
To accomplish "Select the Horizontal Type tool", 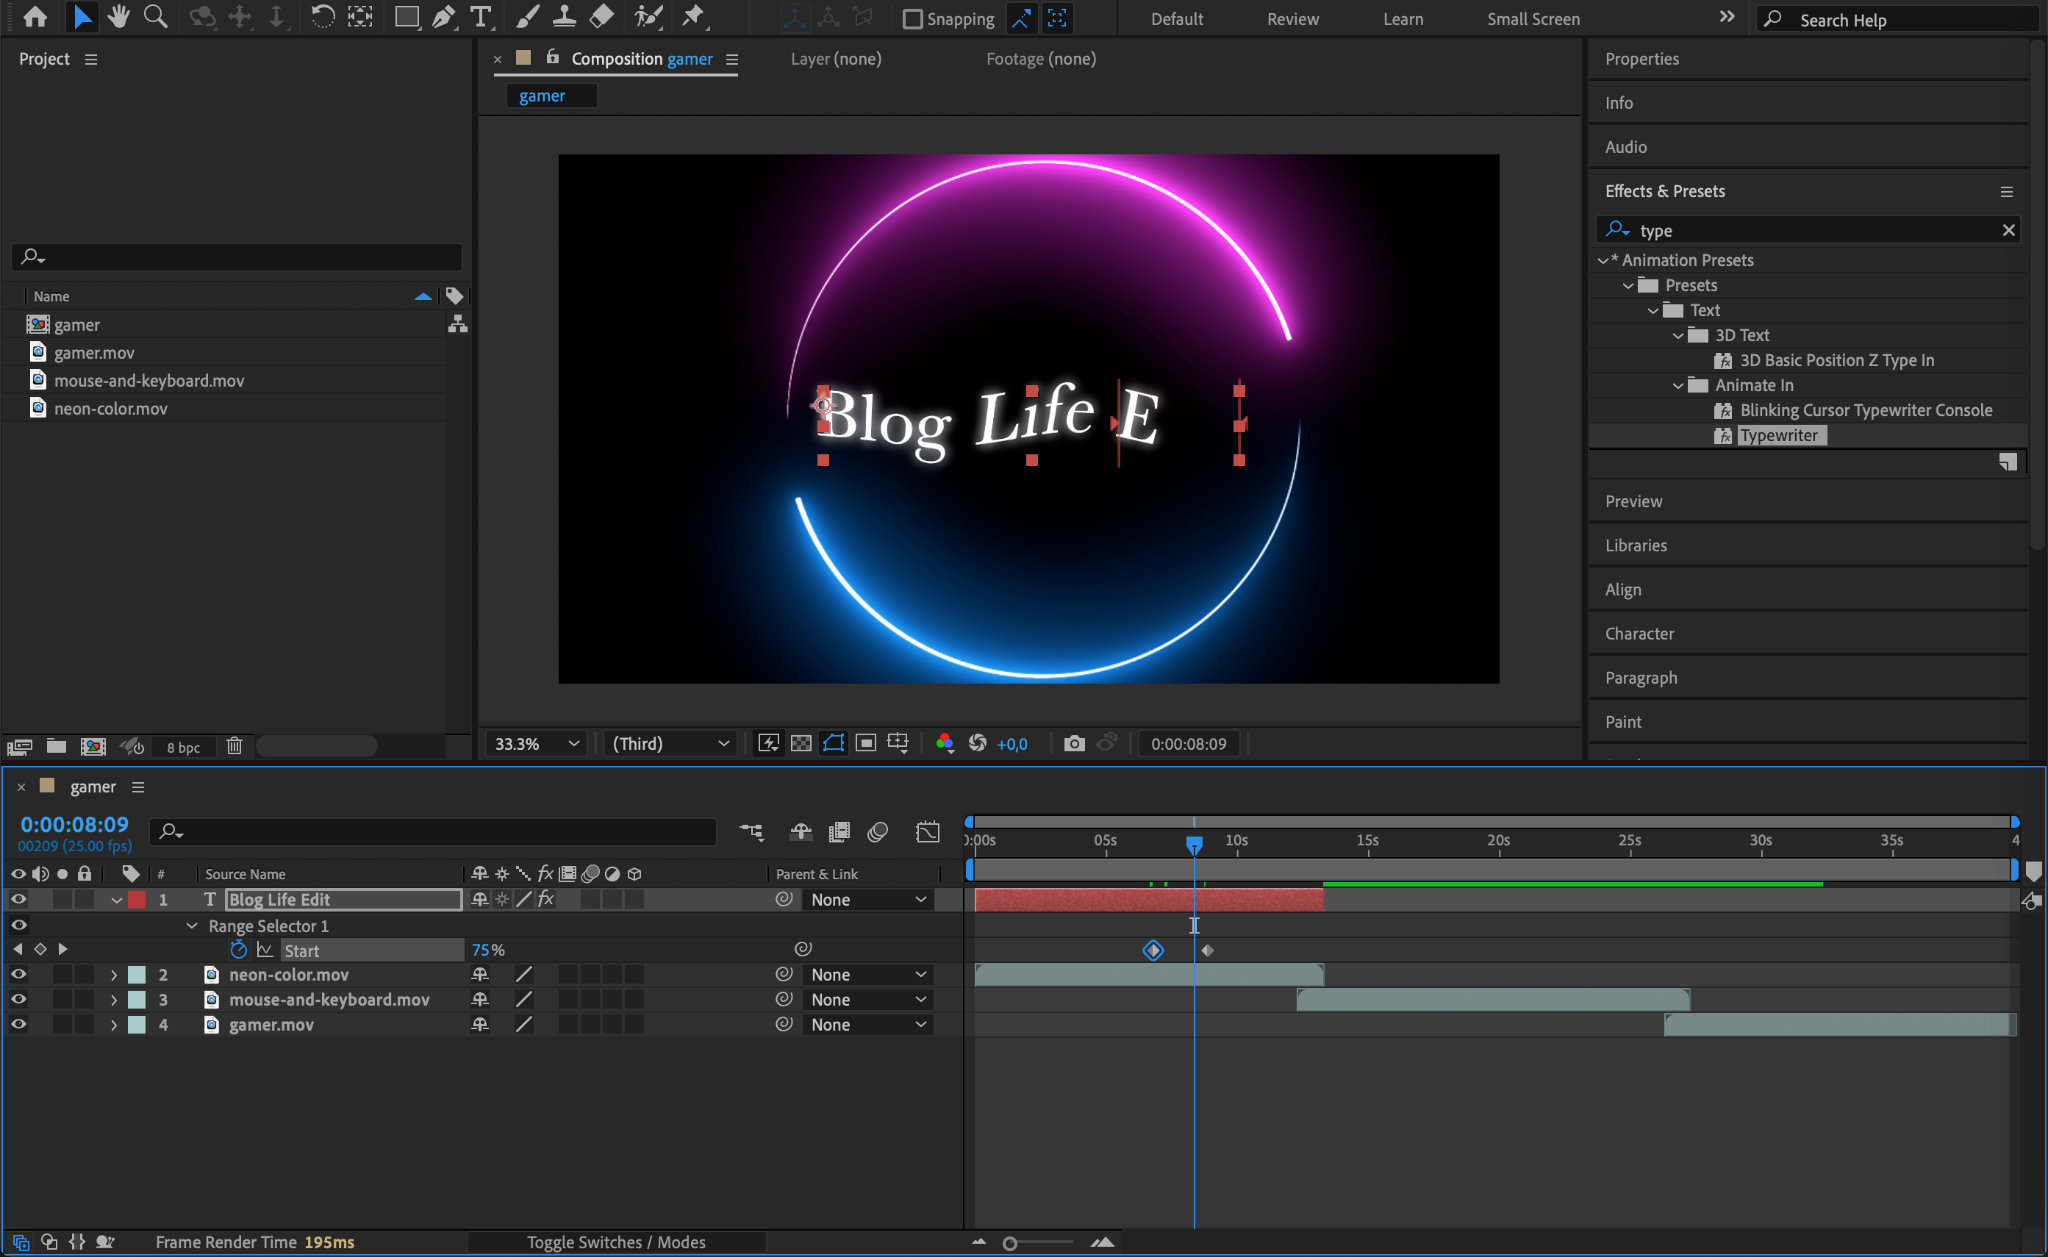I will coord(481,17).
